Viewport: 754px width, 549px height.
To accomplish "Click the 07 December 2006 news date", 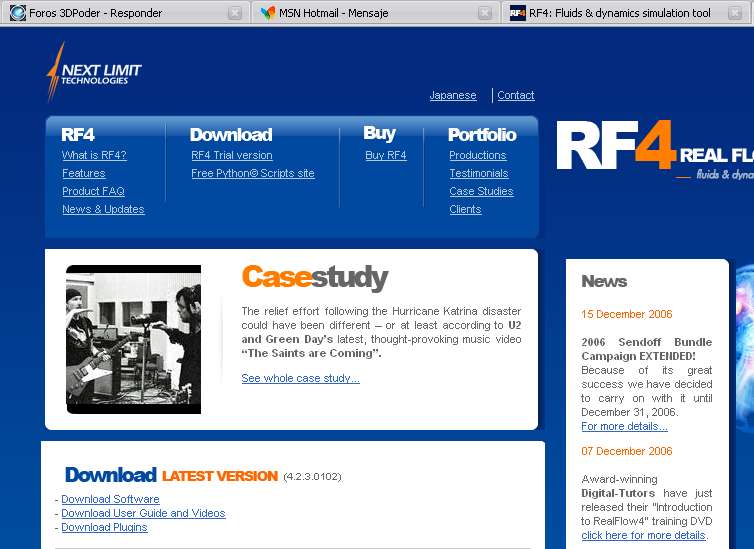I will tap(627, 451).
